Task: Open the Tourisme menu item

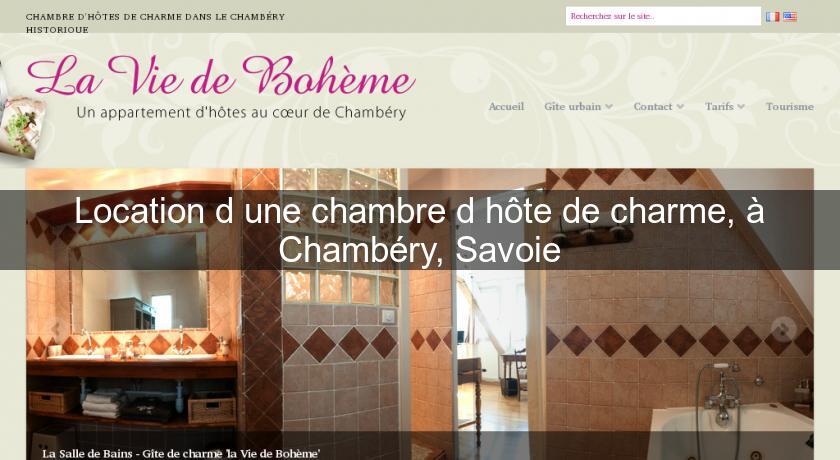Action: click(x=790, y=107)
